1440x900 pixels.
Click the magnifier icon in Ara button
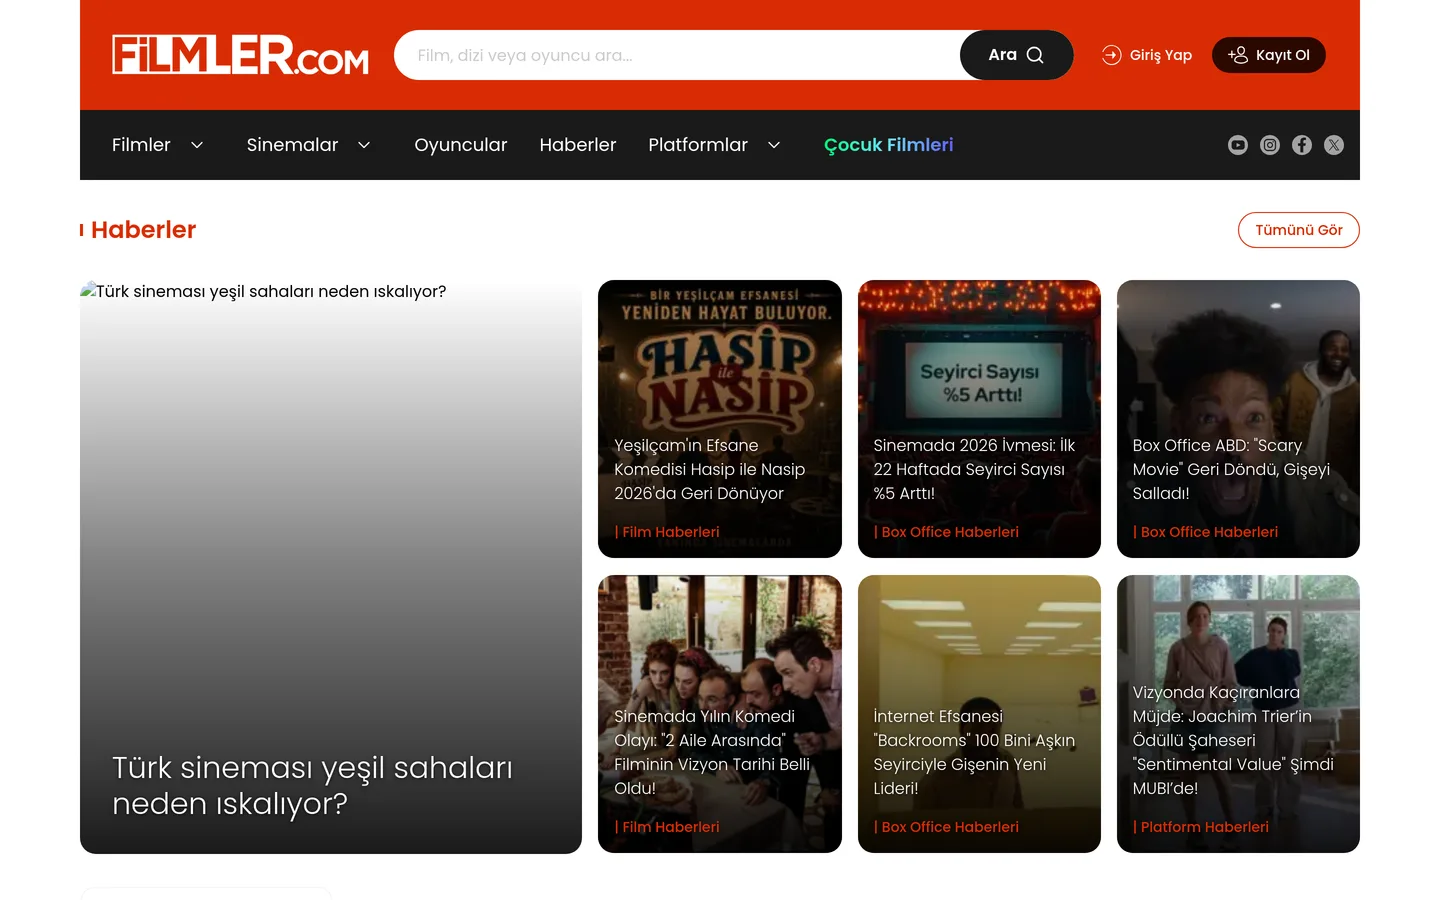point(1035,55)
